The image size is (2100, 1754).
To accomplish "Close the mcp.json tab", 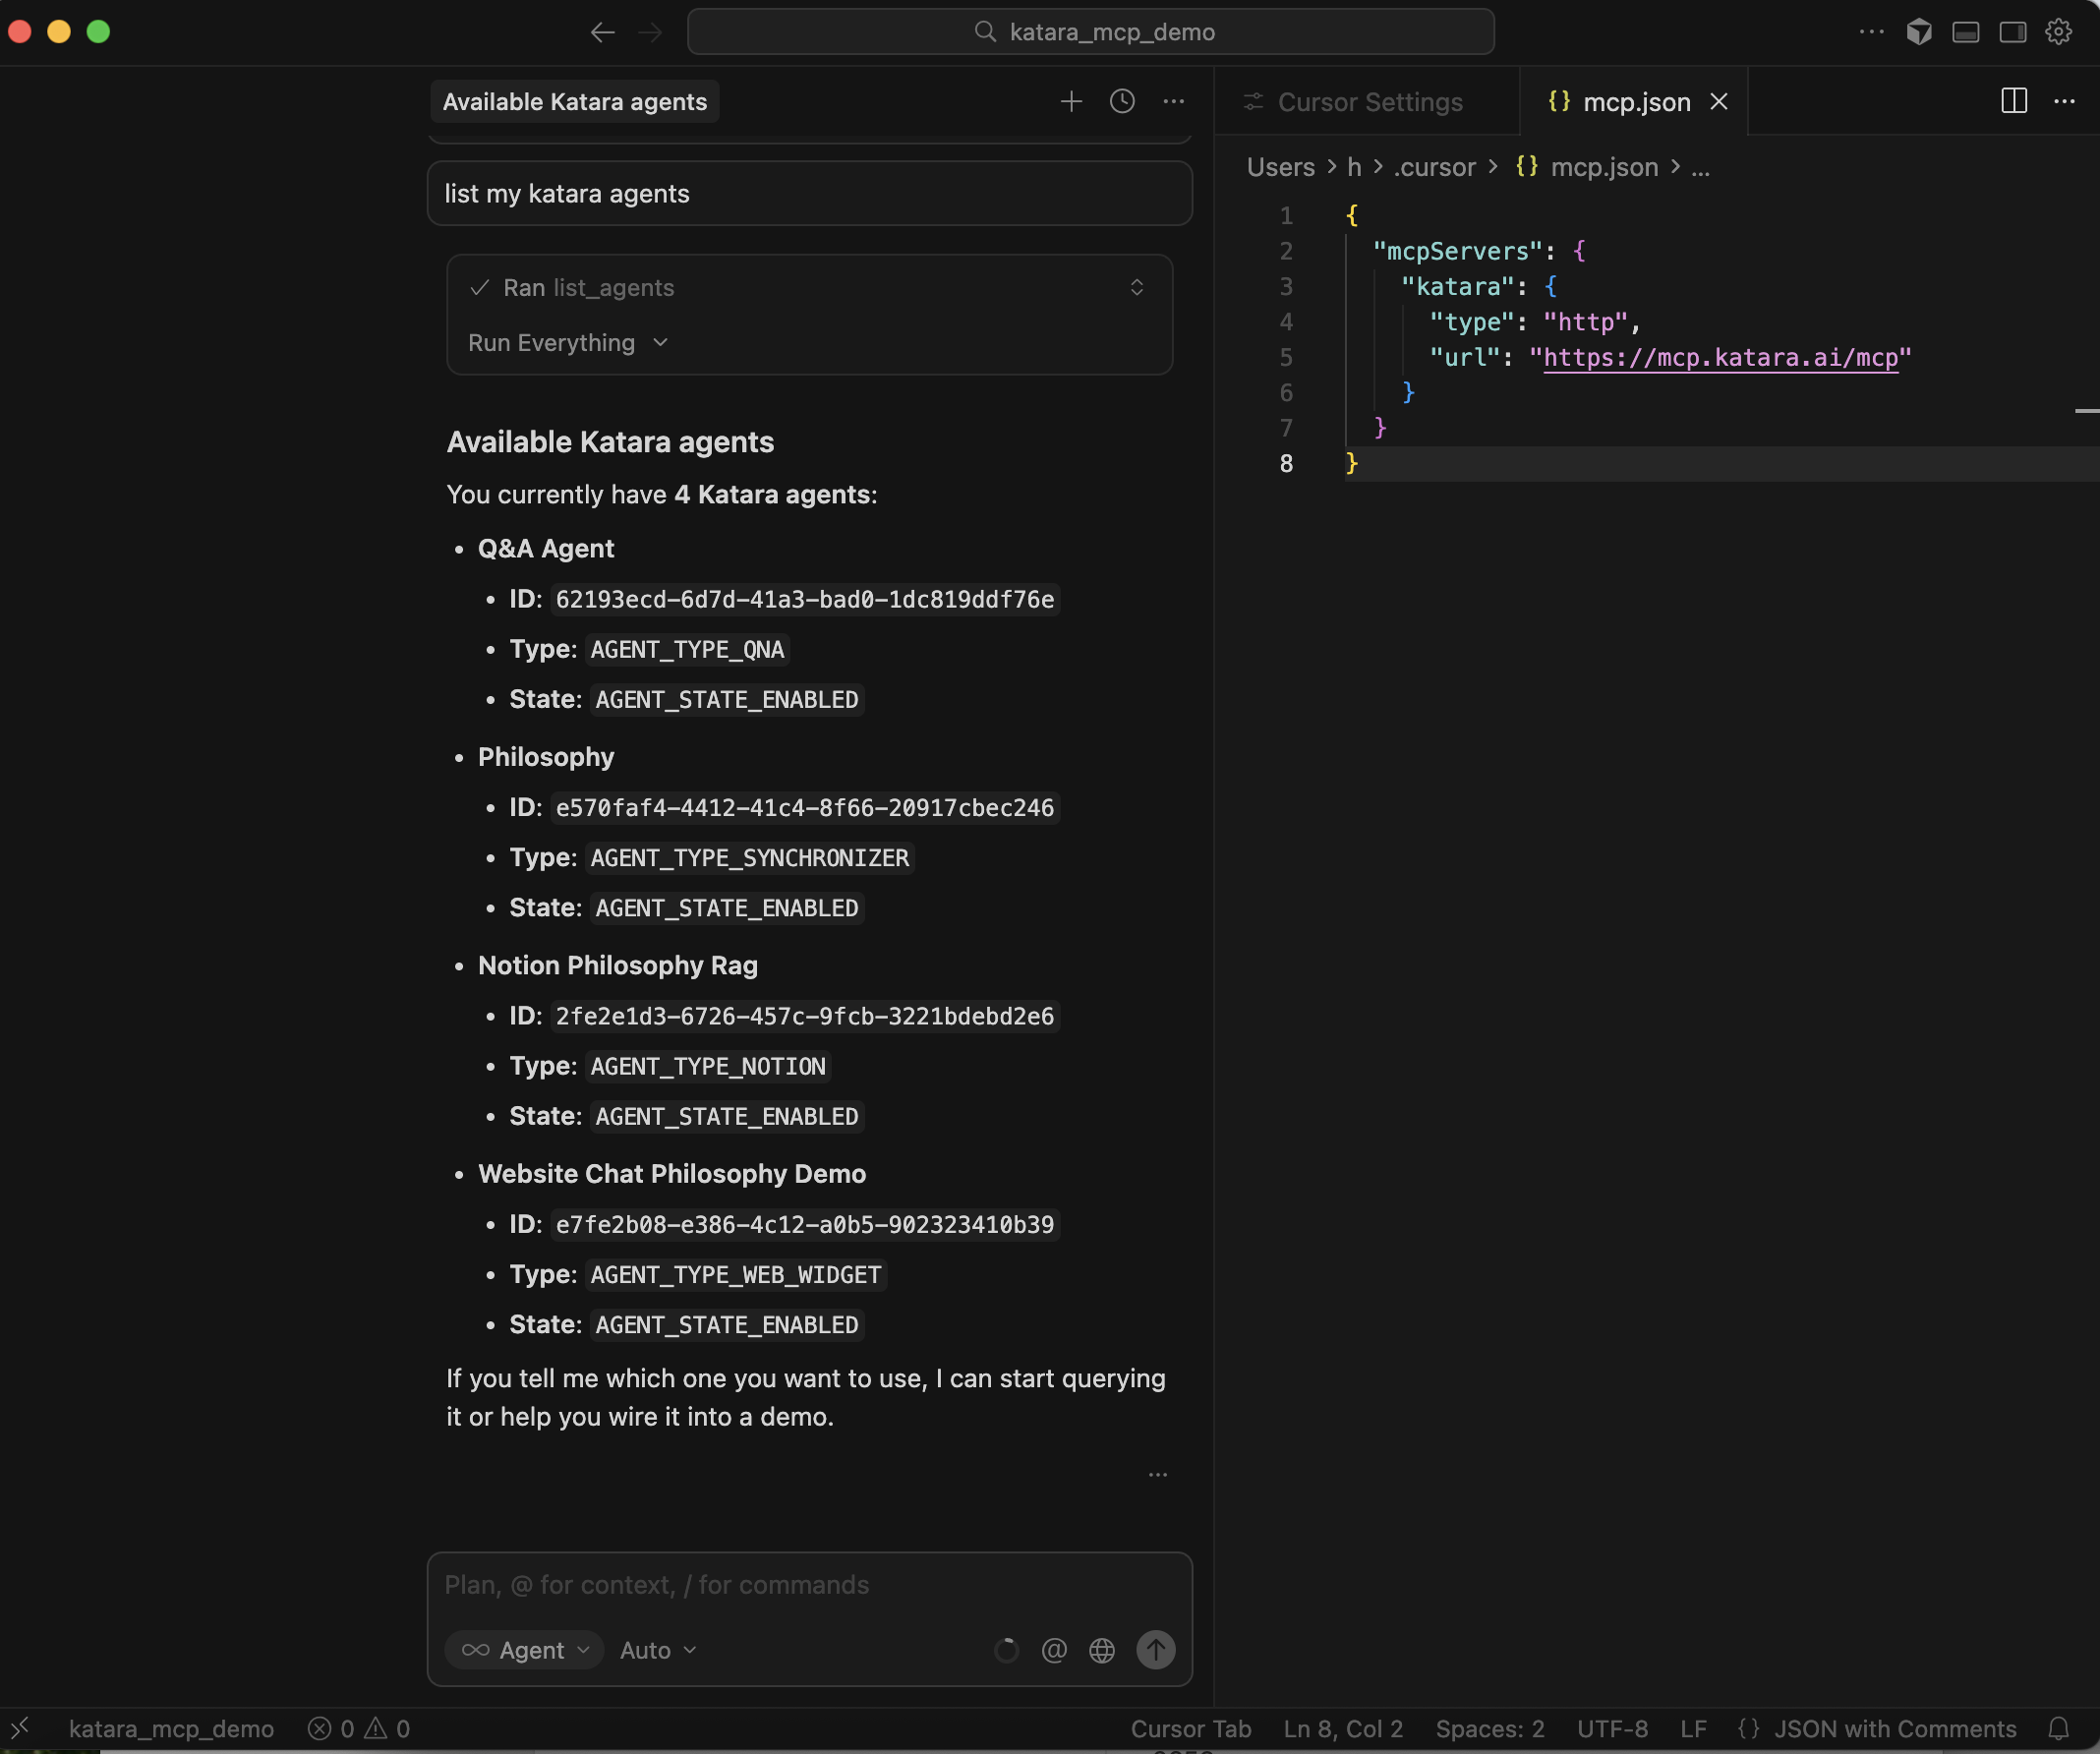I will [x=1719, y=102].
